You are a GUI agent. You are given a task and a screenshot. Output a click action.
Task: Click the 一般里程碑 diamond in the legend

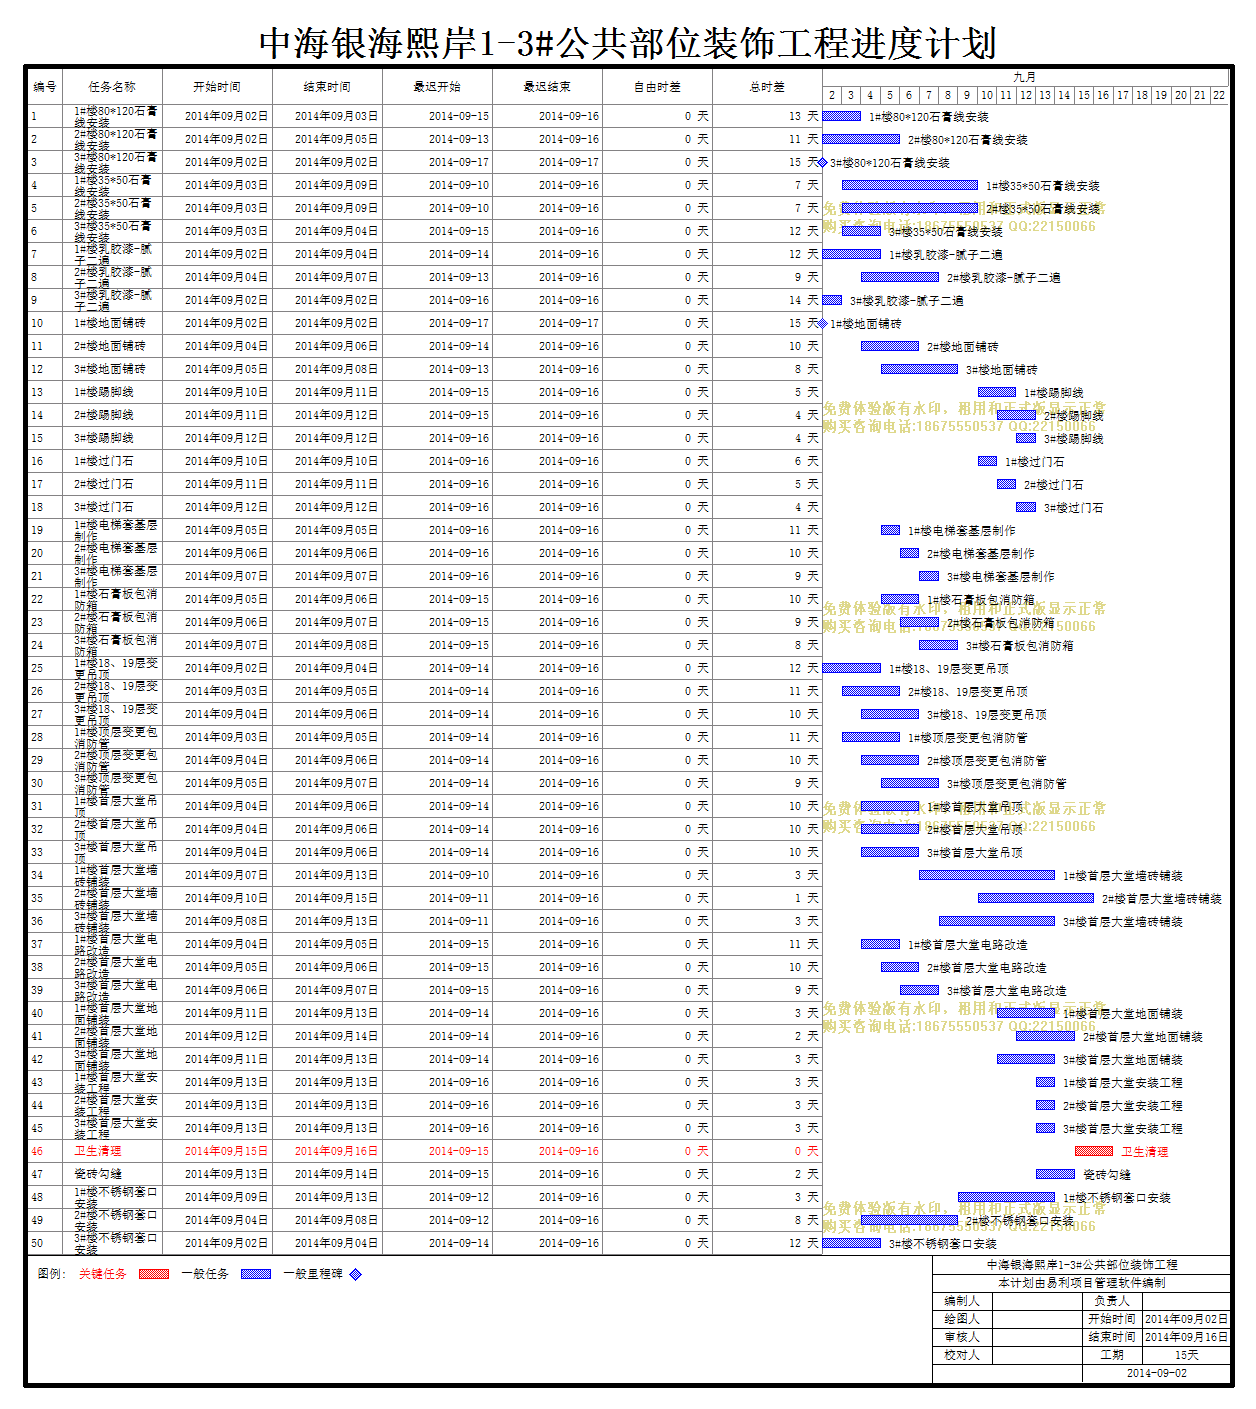tap(355, 1274)
